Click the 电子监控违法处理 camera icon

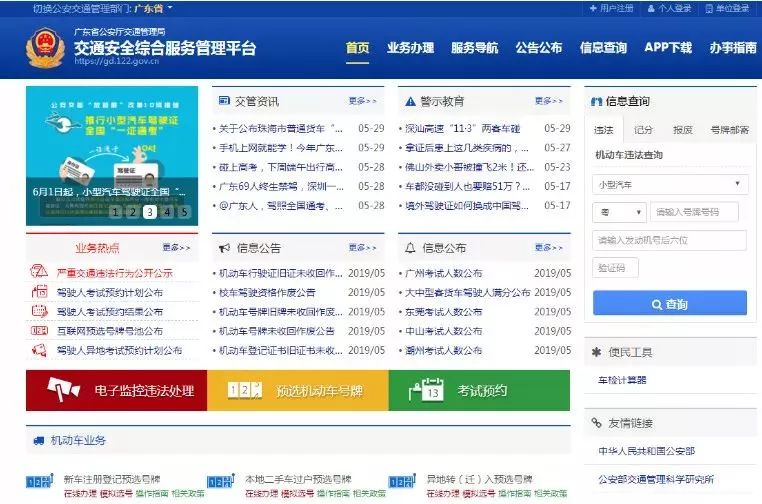[63, 389]
